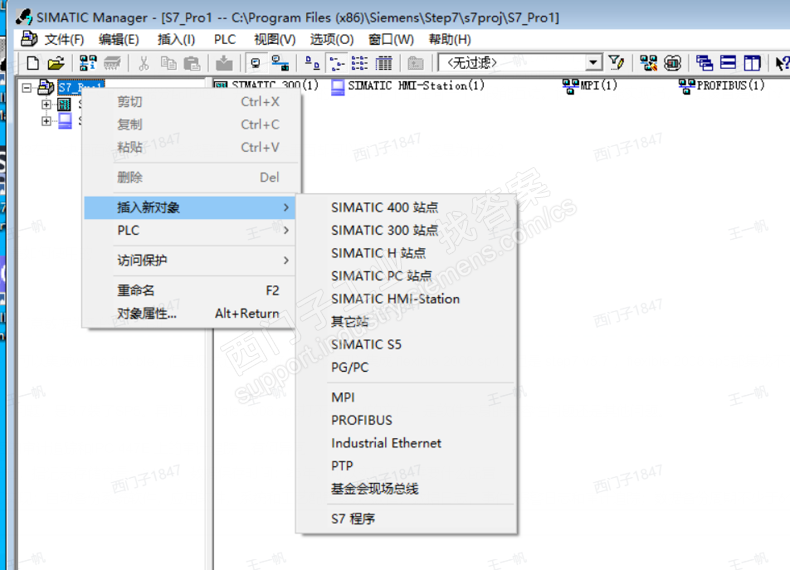Click the Copy toolbar icon
The image size is (790, 570).
[x=168, y=63]
